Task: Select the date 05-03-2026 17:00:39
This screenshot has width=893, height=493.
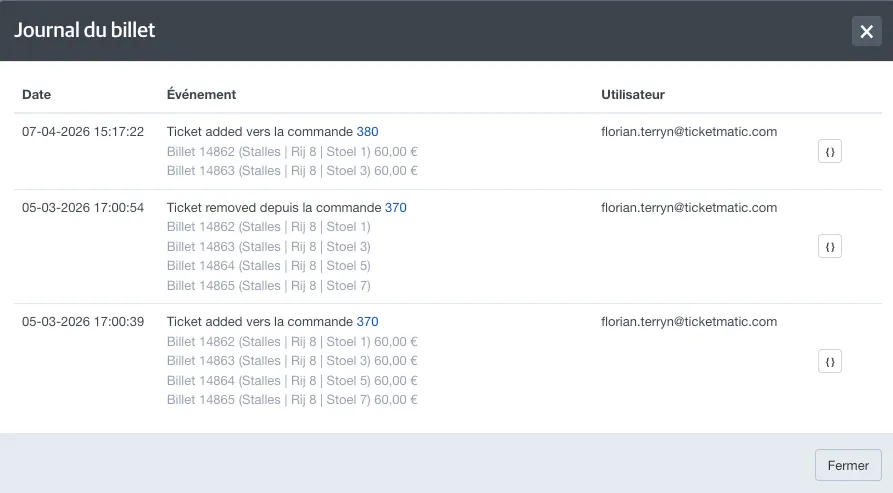Action: click(83, 322)
